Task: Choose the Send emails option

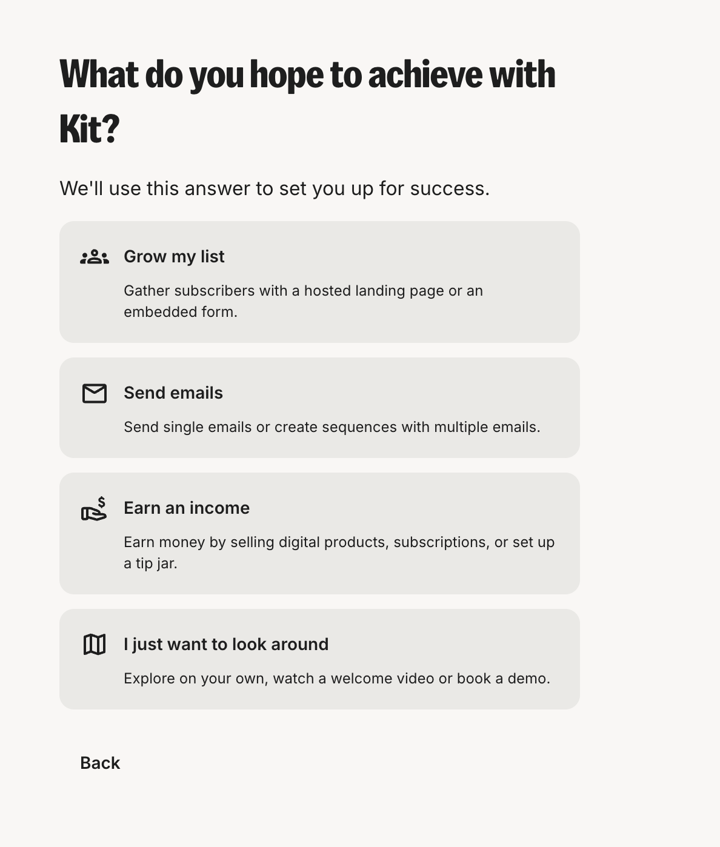Action: 320,407
